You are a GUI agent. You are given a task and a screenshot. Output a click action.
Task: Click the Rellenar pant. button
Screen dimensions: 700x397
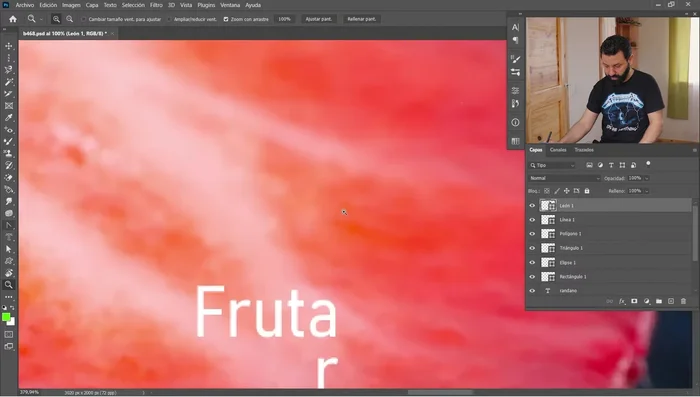[x=362, y=19]
